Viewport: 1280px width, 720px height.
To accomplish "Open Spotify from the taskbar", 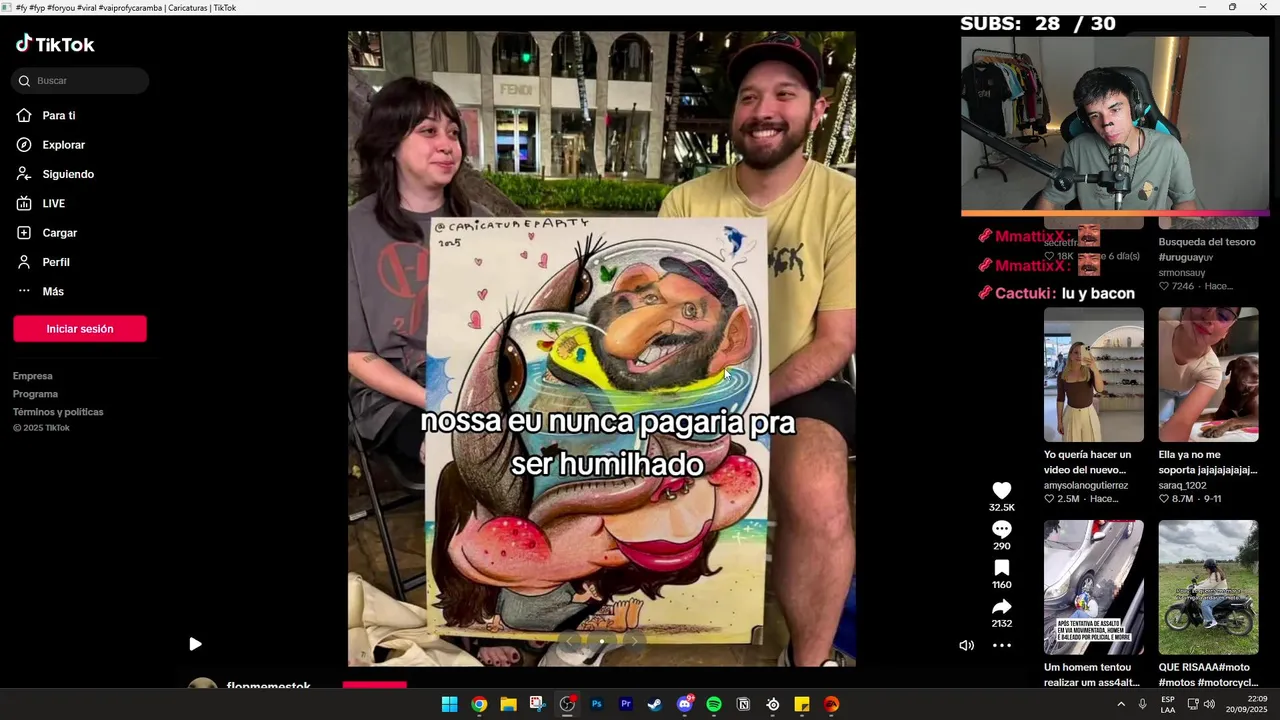I will [x=714, y=704].
